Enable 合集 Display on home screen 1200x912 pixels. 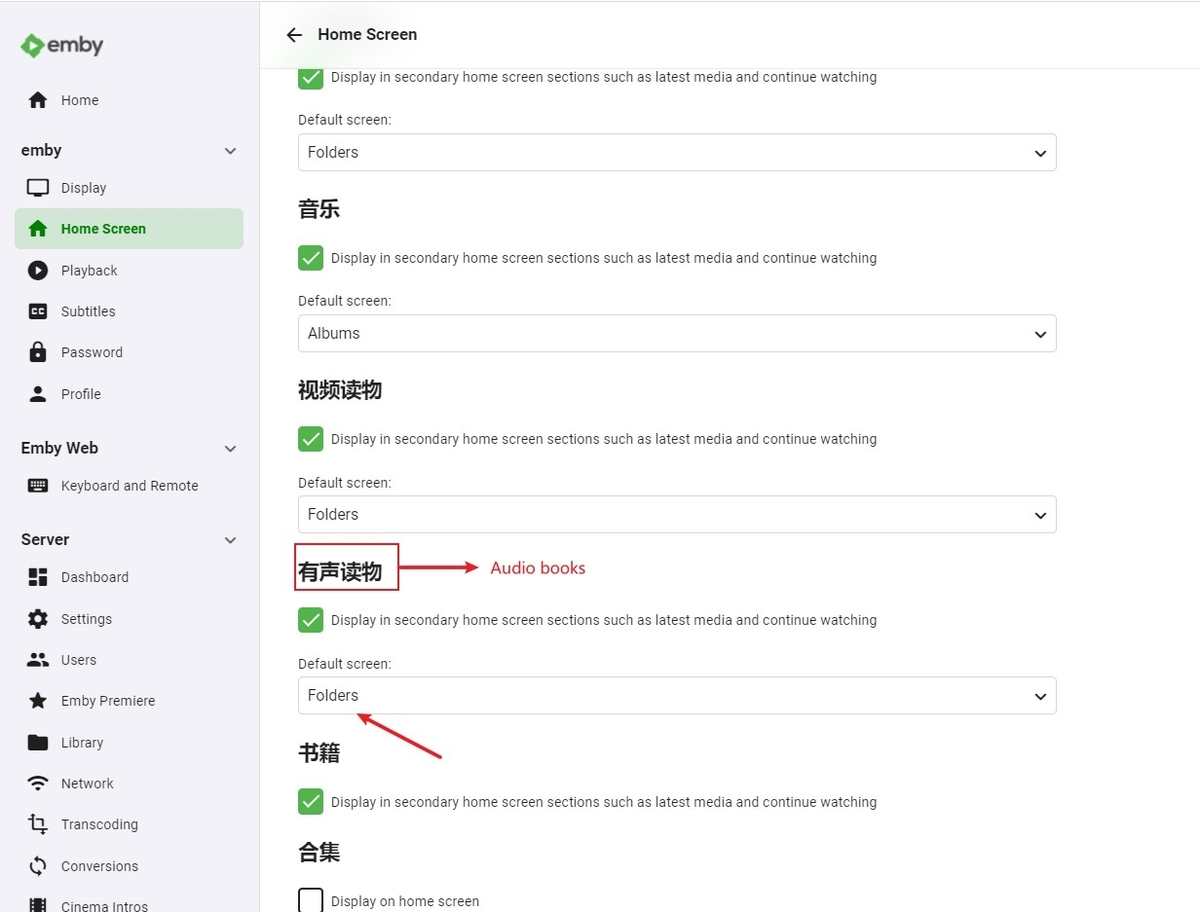pyautogui.click(x=311, y=900)
